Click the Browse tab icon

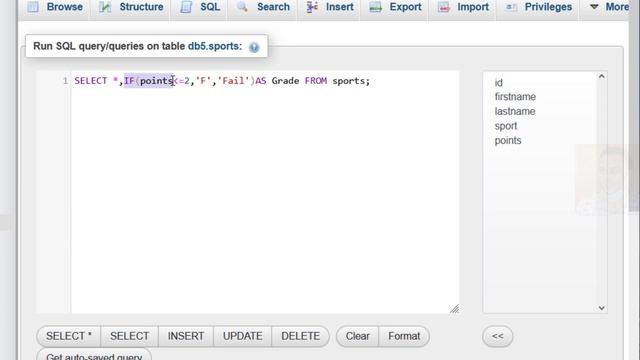[x=33, y=7]
